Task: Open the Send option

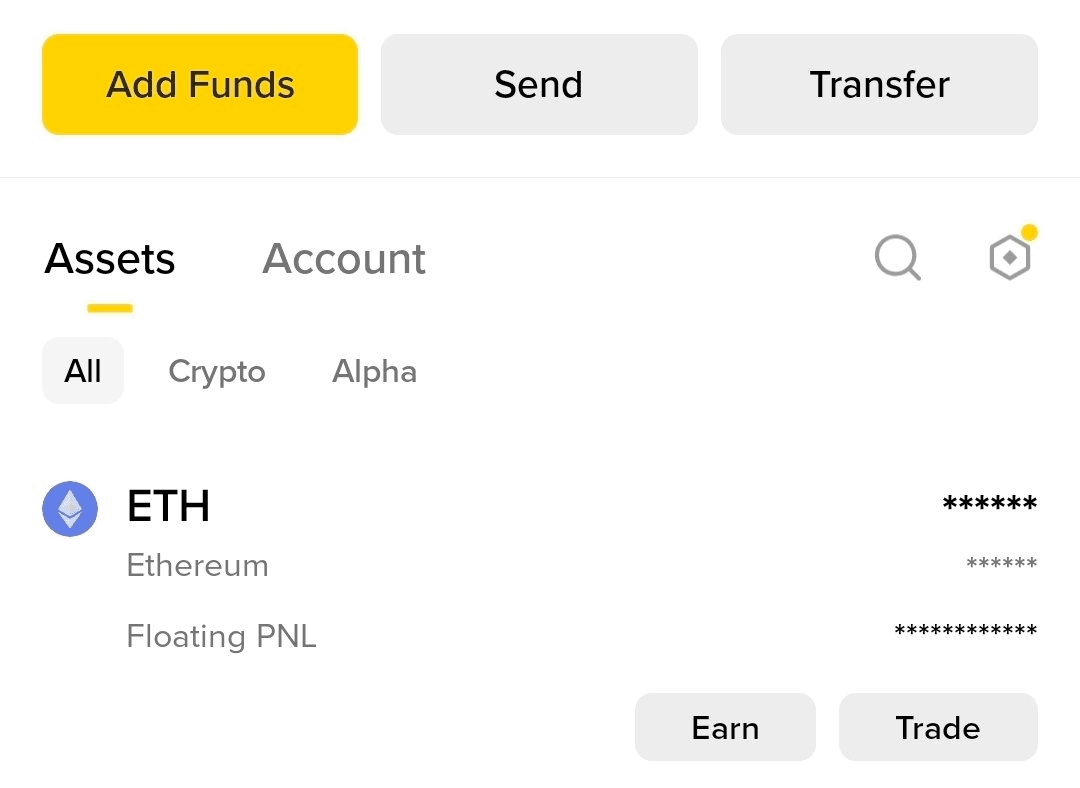Action: [539, 84]
